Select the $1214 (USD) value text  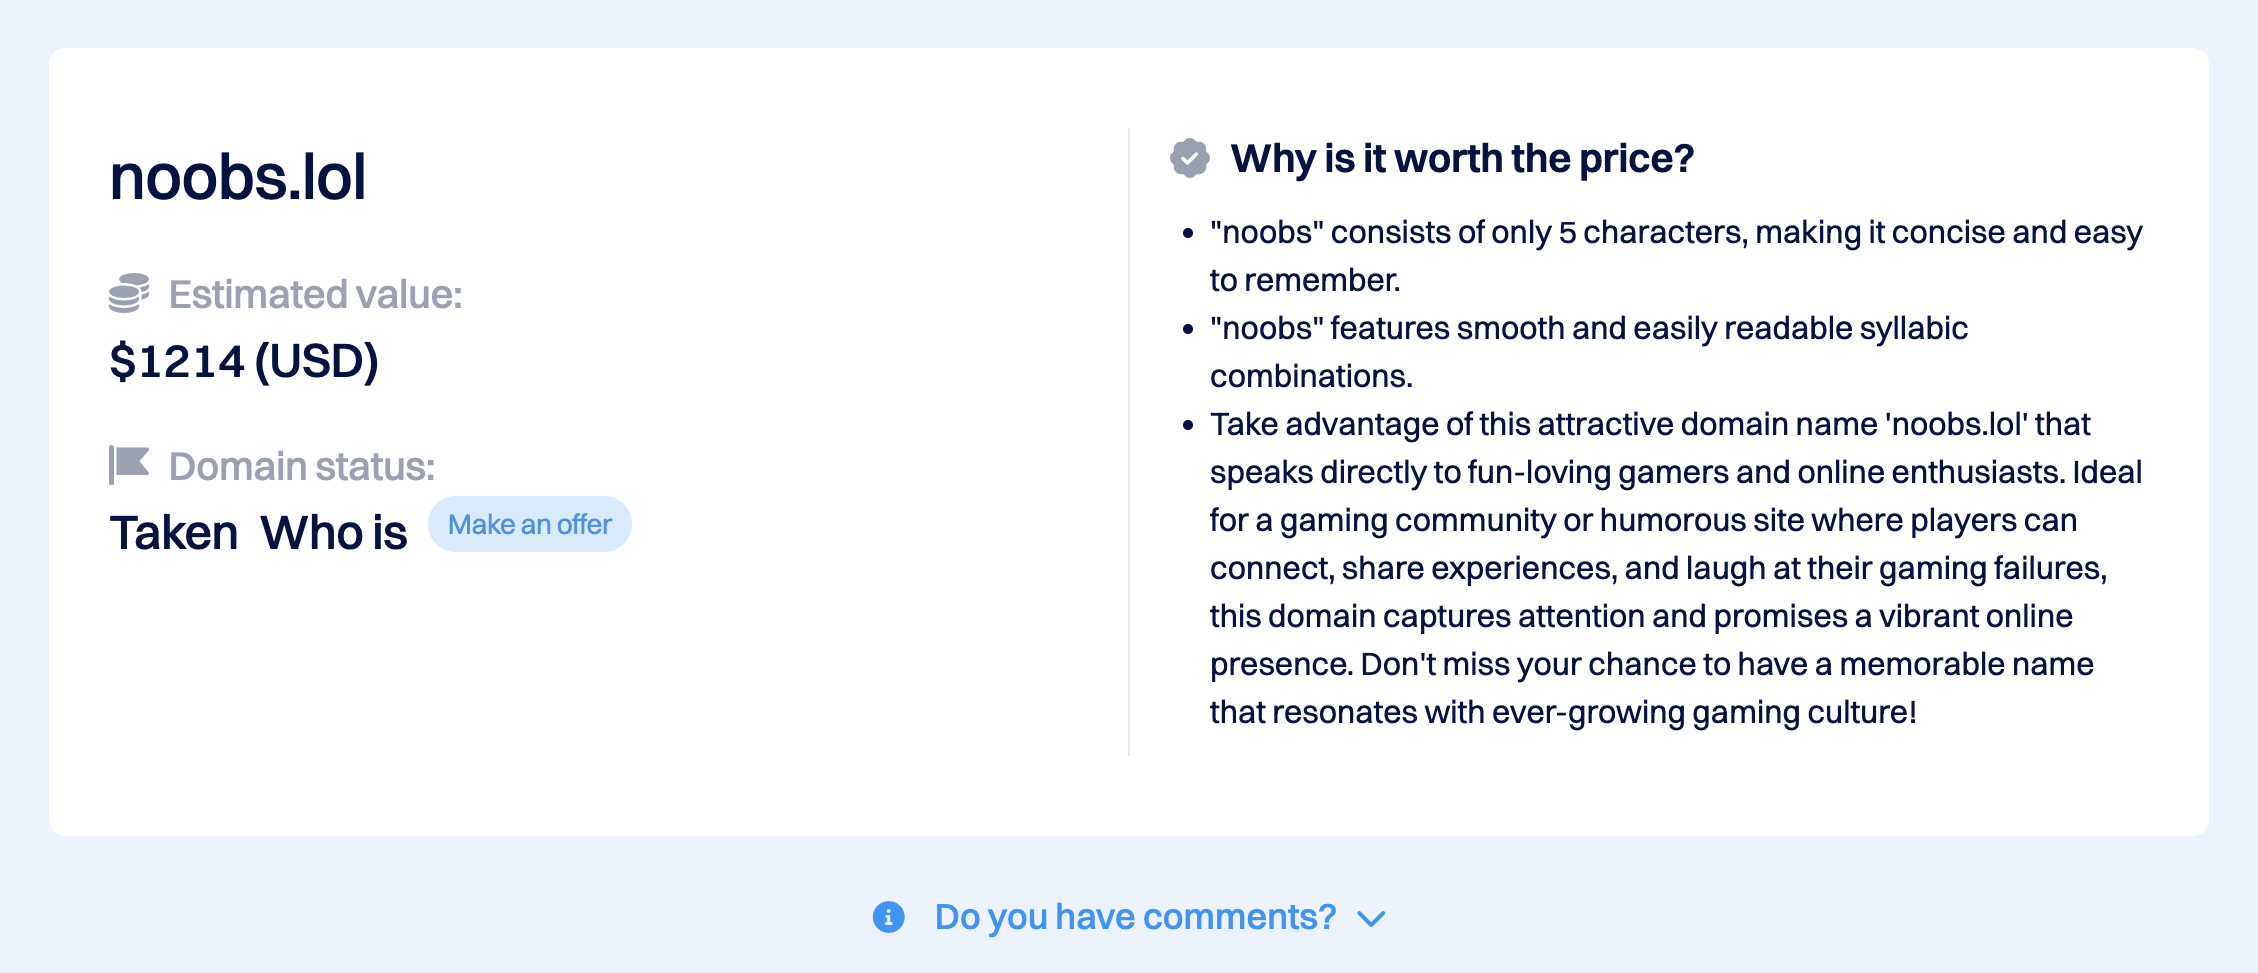[x=244, y=361]
